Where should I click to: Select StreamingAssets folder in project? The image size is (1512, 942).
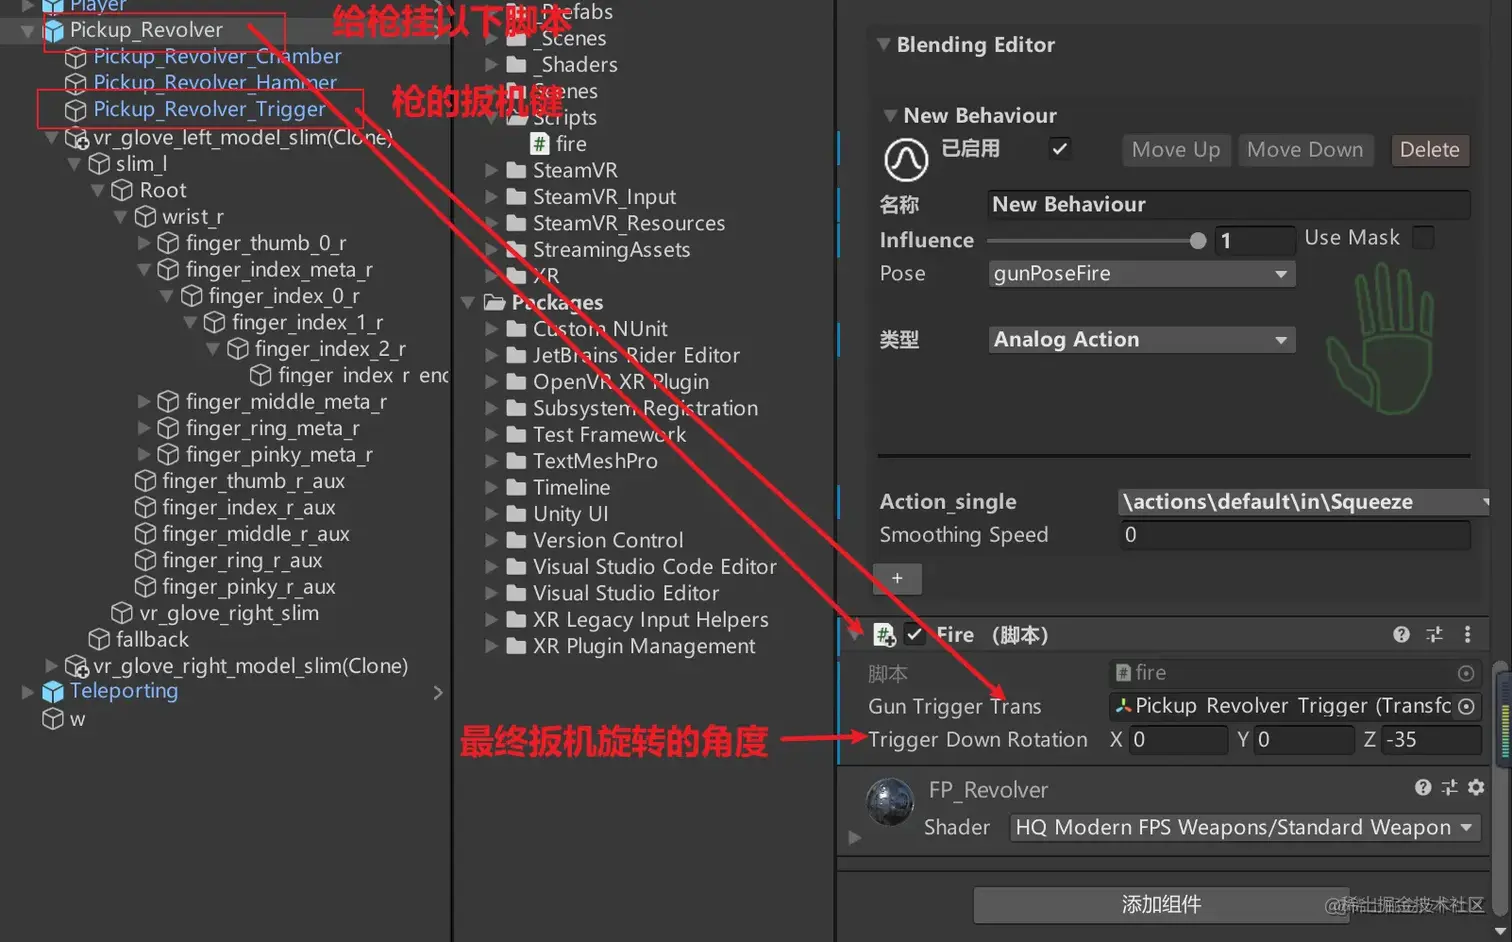coord(611,250)
